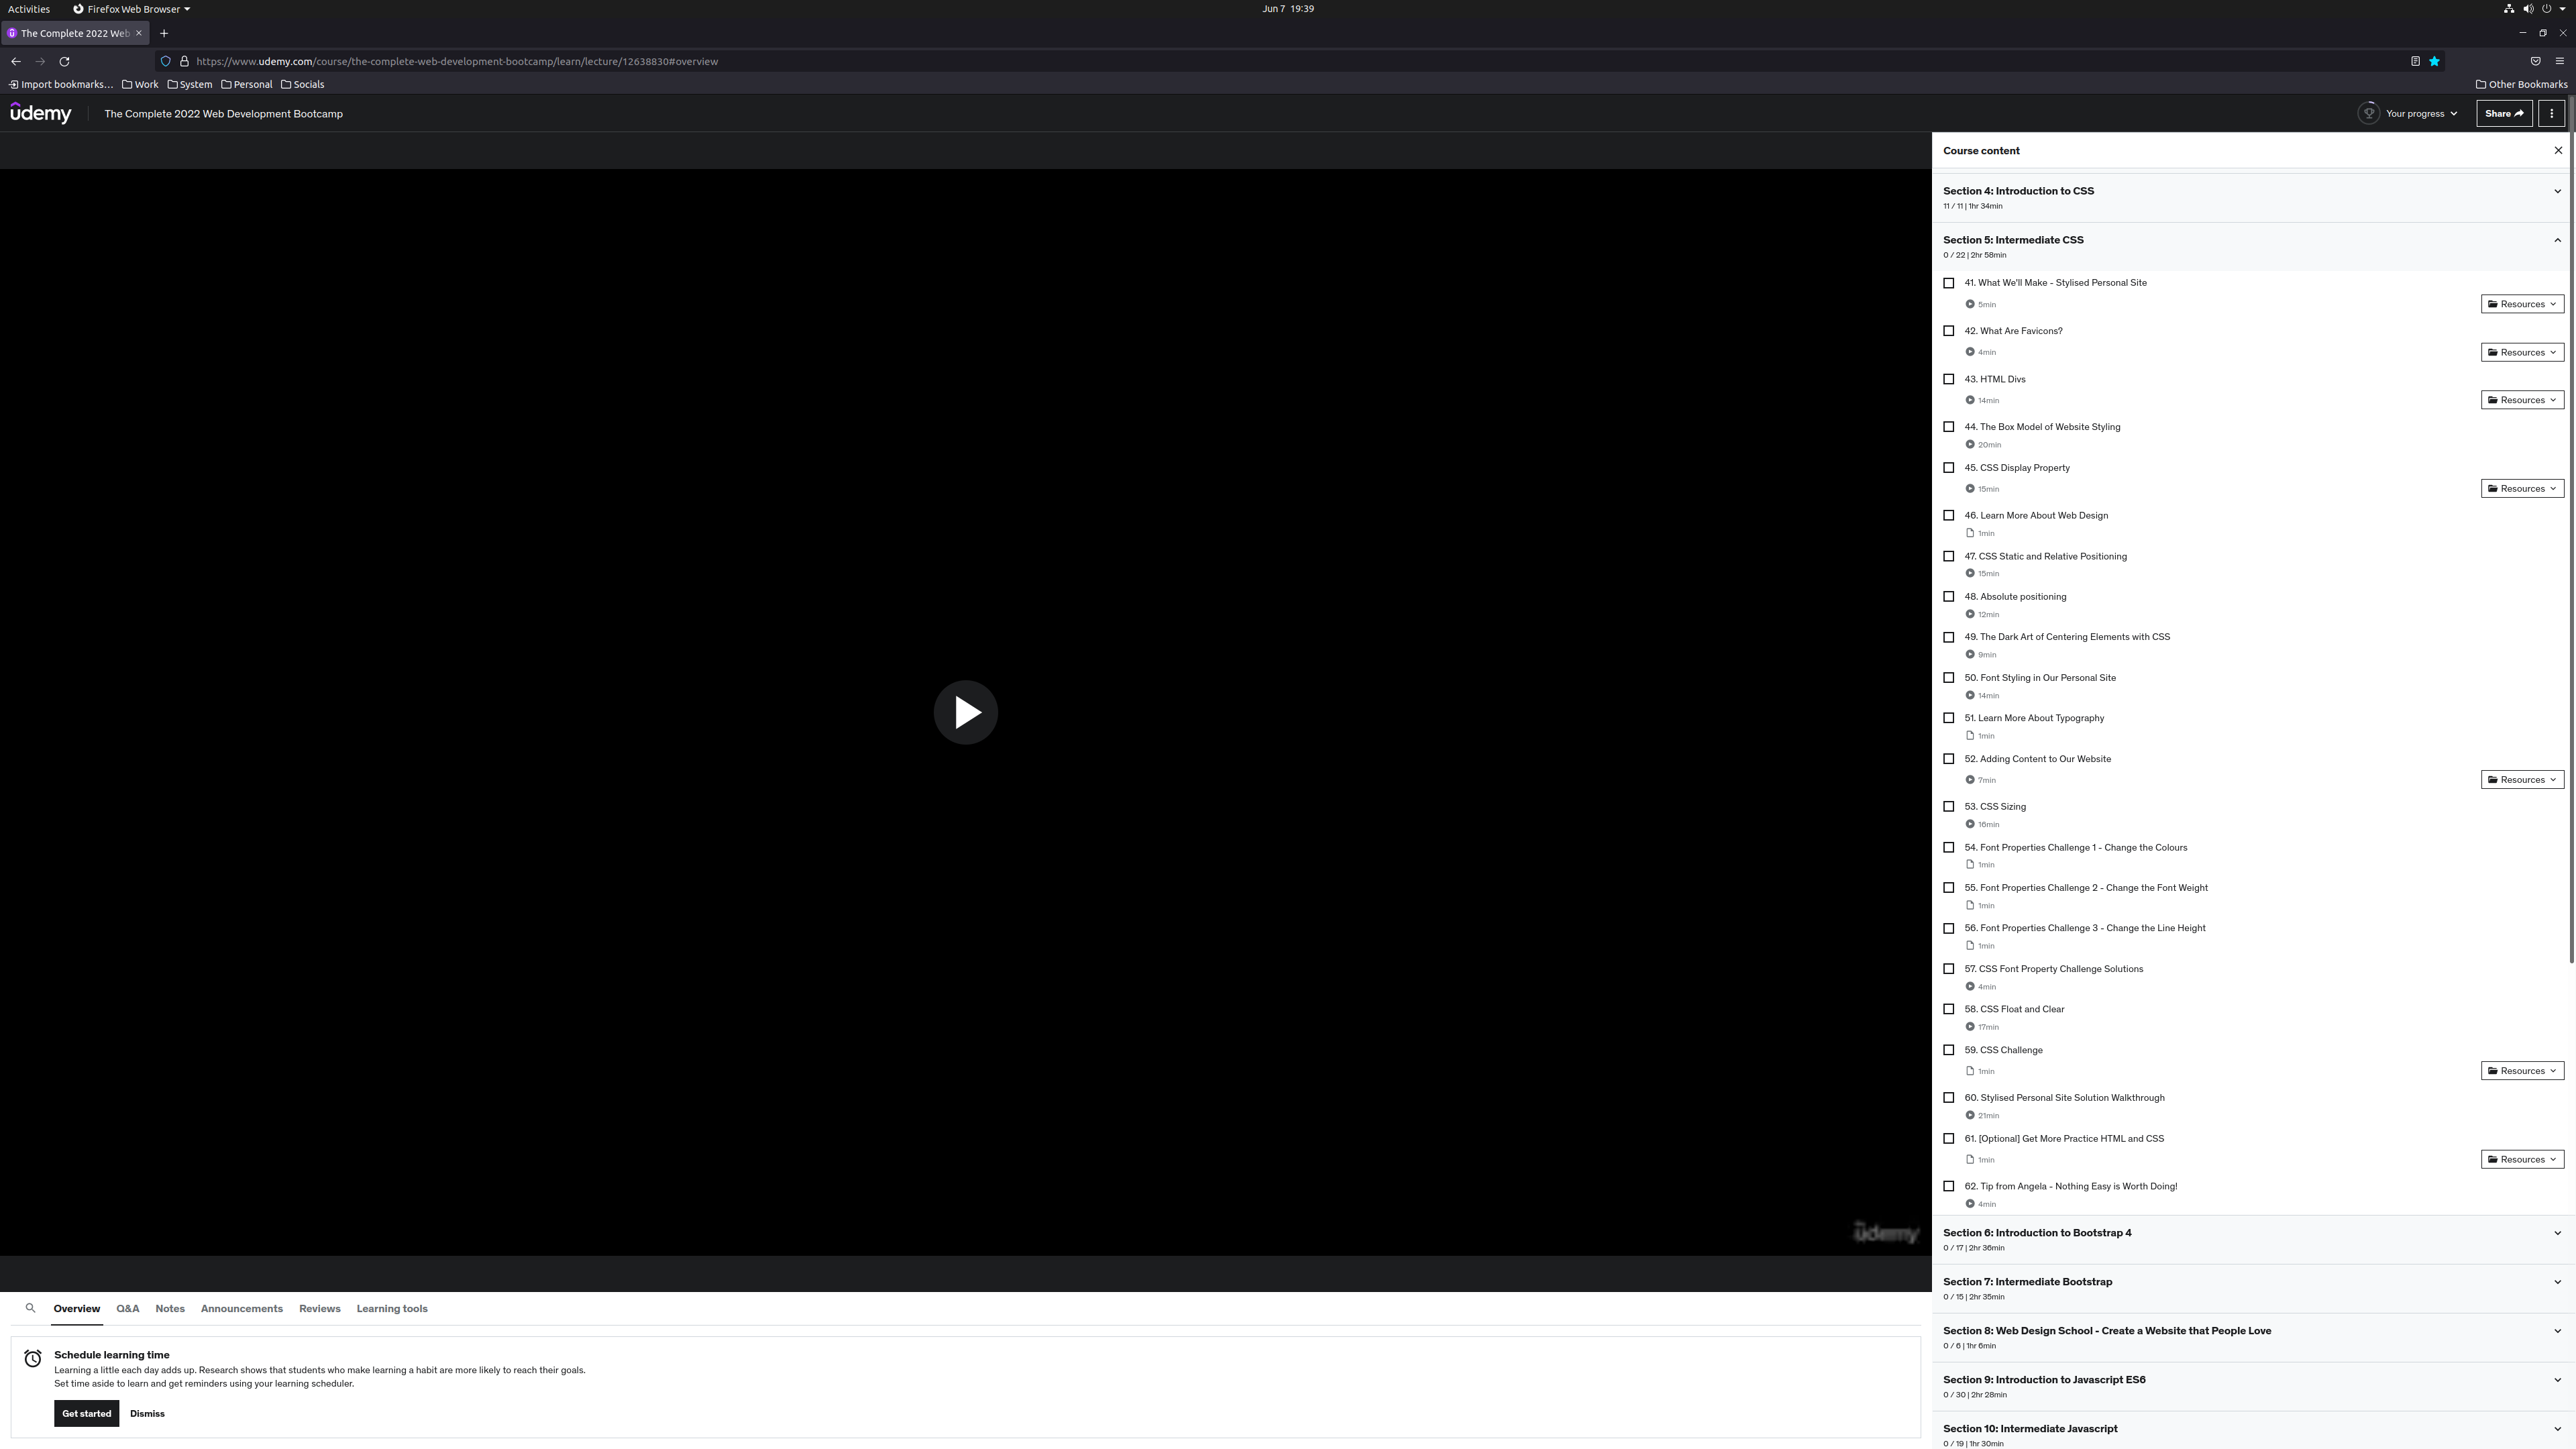
Task: Open the Personal bookmarks folder
Action: point(247,84)
